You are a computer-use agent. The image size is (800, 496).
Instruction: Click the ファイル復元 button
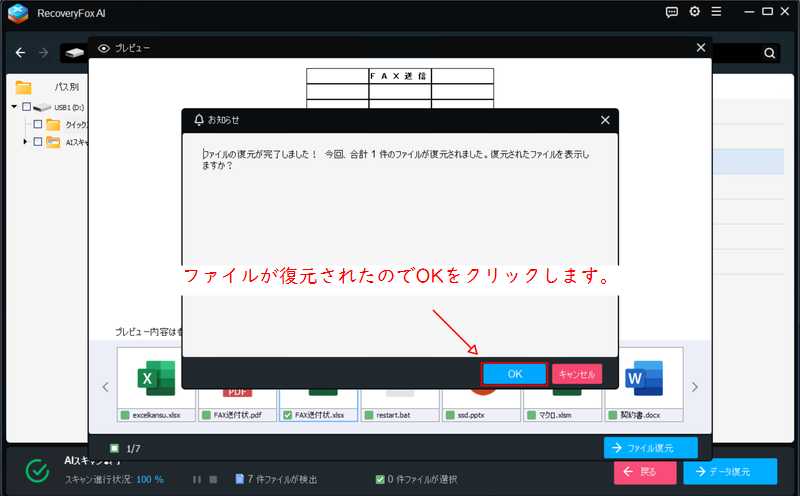coord(650,448)
